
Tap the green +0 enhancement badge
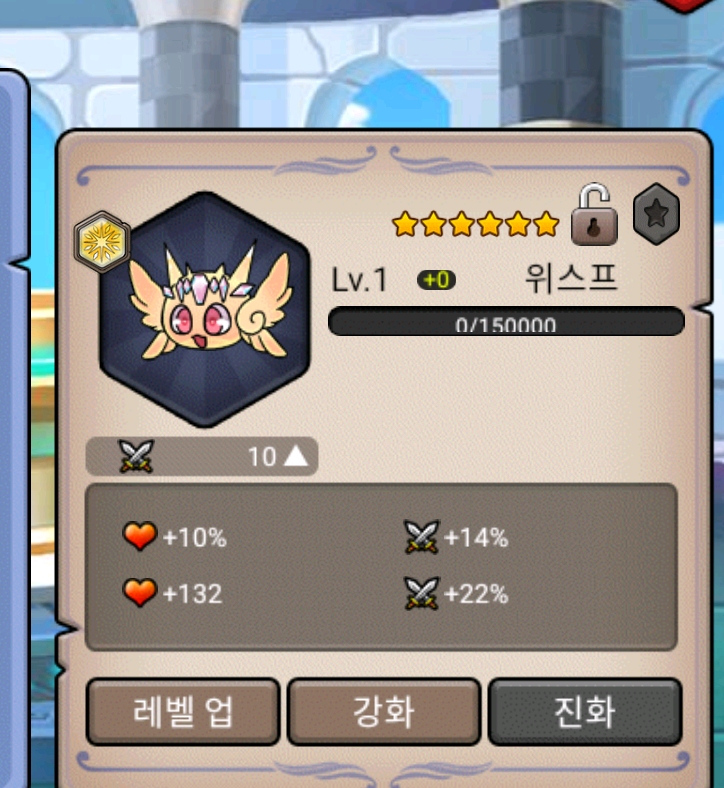tap(436, 280)
